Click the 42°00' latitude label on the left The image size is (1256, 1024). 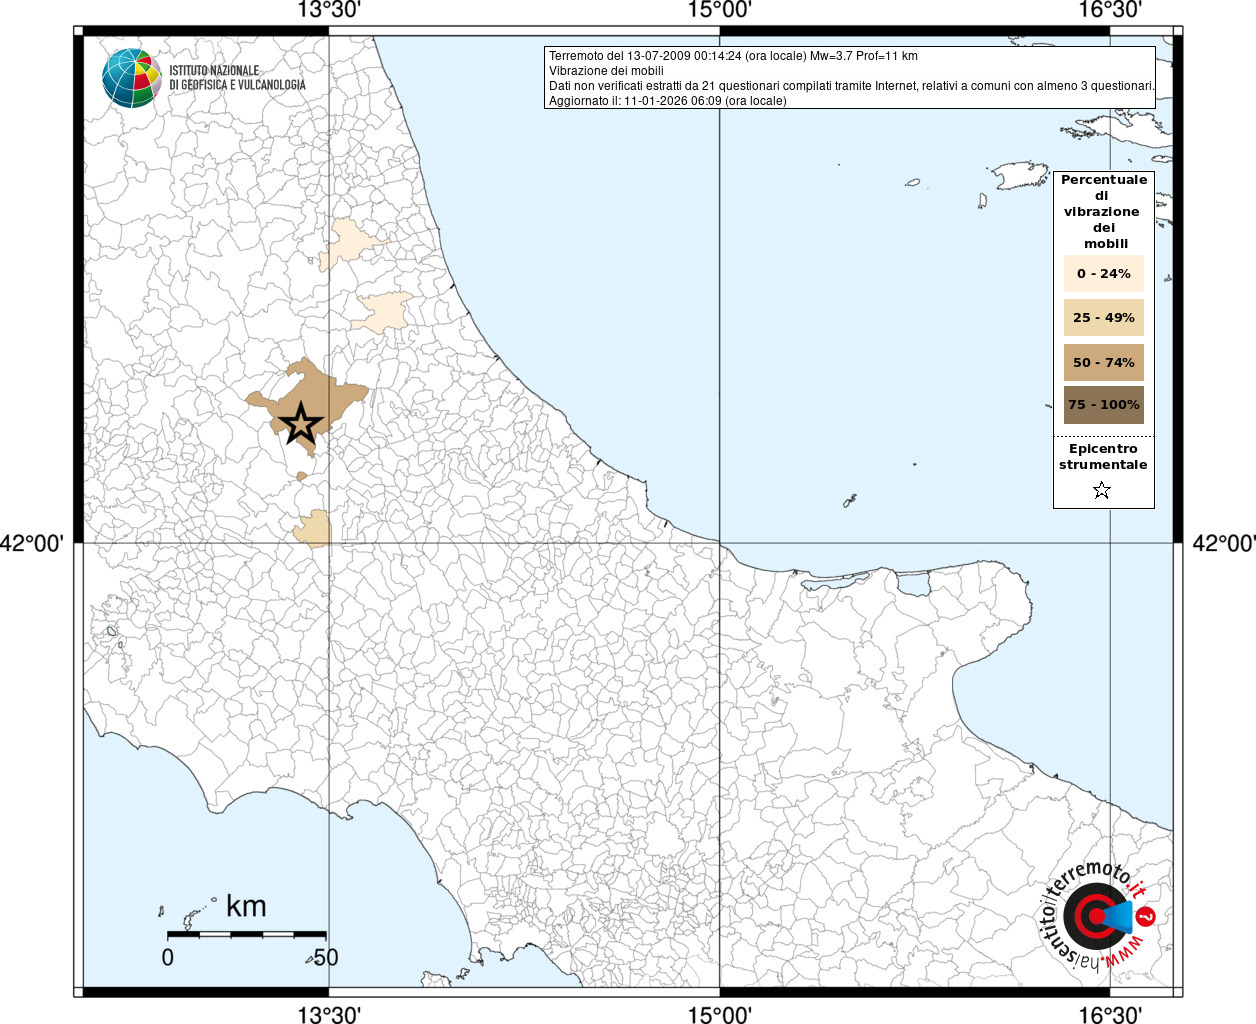coord(32,543)
